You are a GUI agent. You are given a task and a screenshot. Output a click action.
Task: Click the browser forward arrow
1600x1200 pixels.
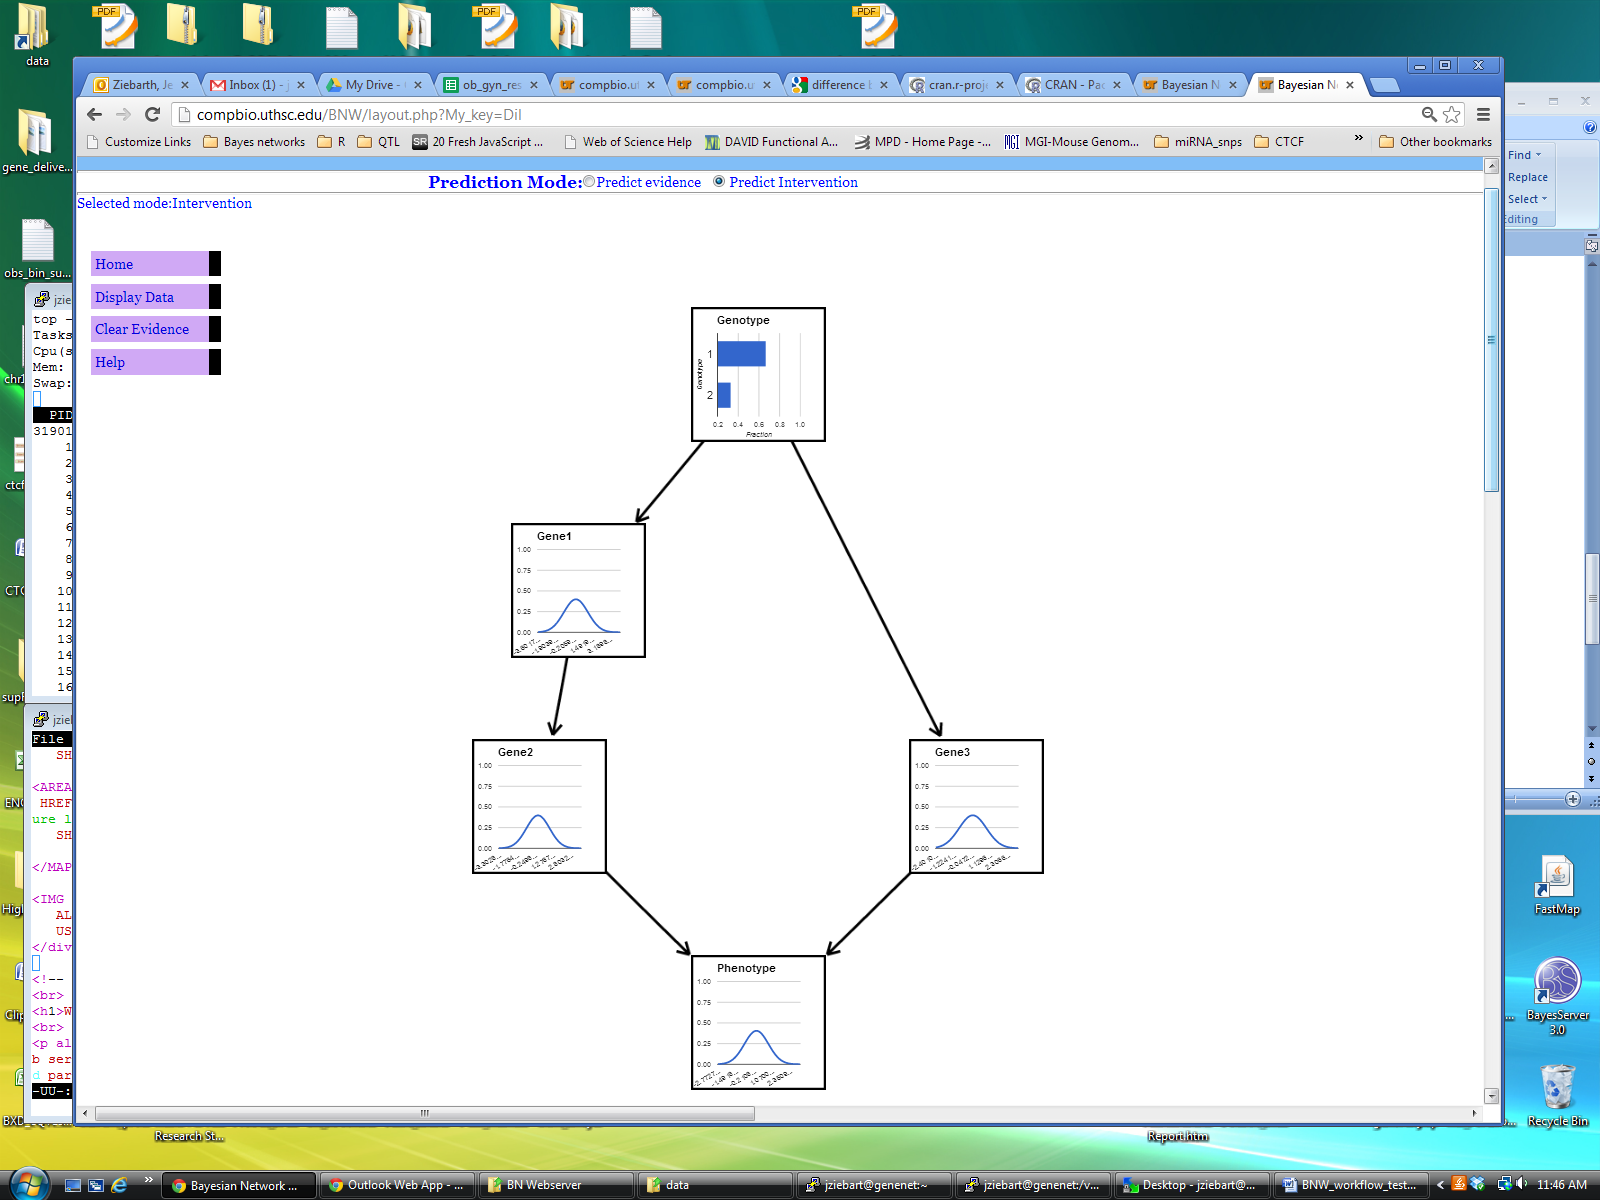[x=123, y=114]
